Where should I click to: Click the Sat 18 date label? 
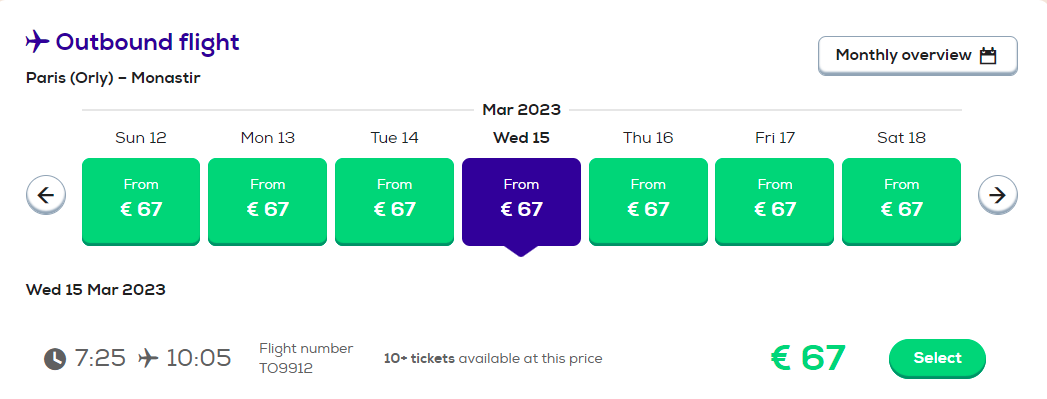point(901,138)
